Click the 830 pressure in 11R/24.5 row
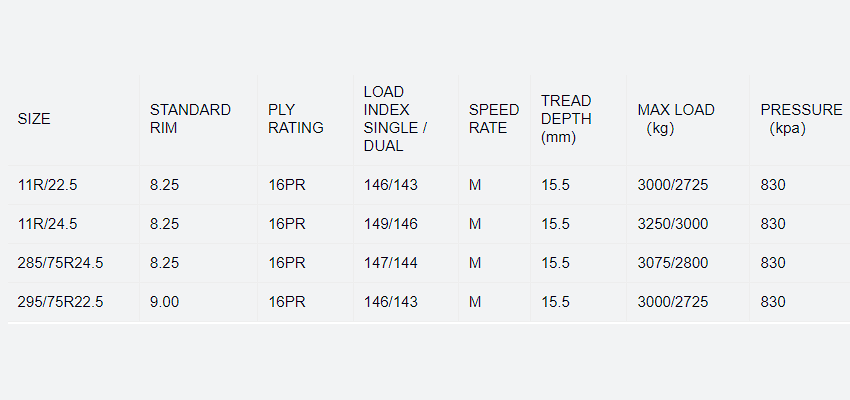 [773, 224]
